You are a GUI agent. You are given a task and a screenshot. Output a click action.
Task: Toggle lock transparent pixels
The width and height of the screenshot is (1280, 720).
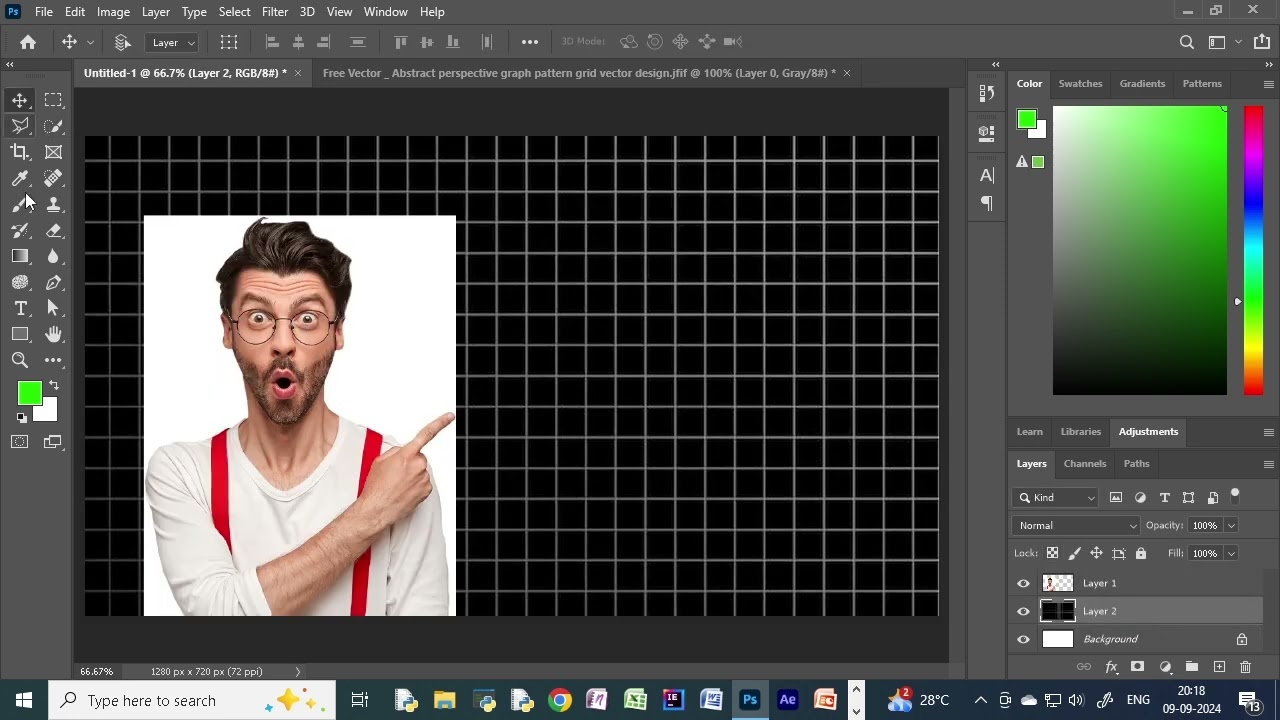[x=1052, y=553]
